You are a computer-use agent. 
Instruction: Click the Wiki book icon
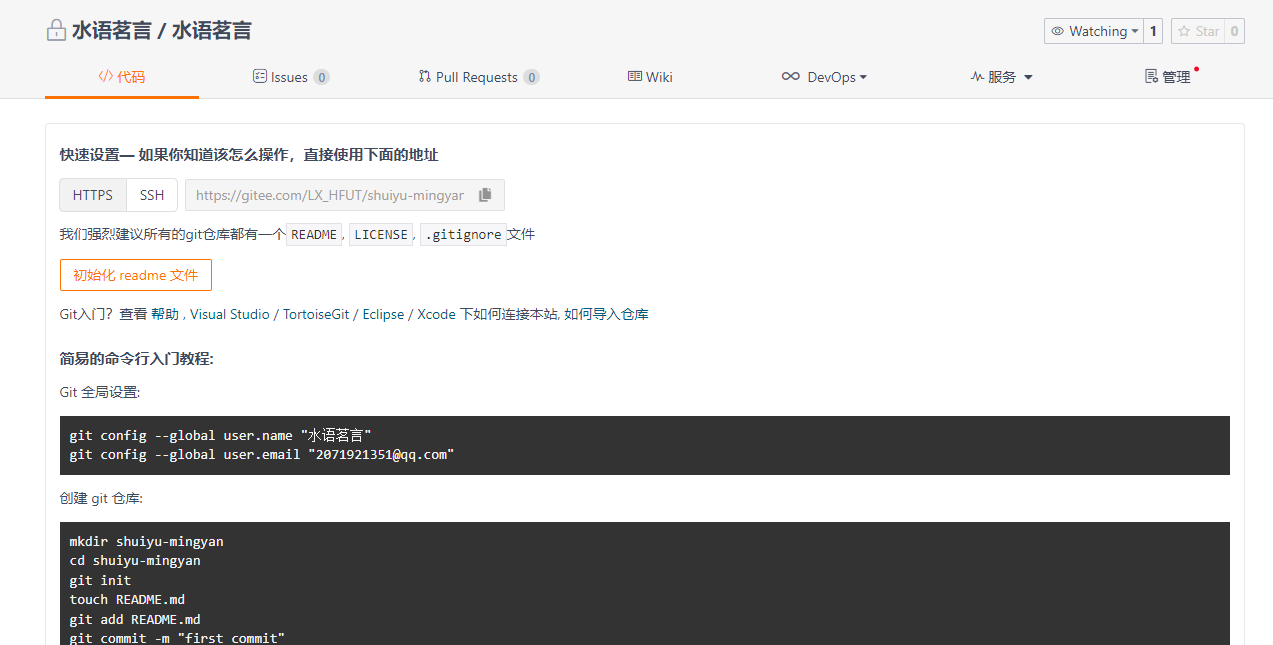[x=635, y=76]
